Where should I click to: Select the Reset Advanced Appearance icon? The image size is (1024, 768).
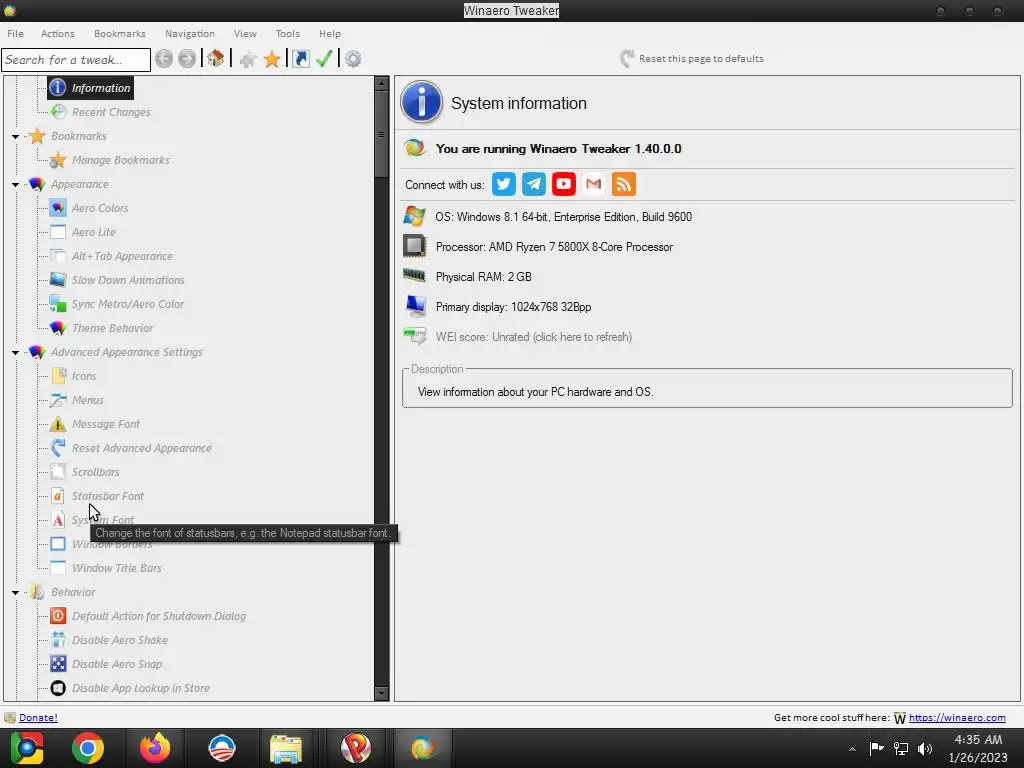coord(58,448)
